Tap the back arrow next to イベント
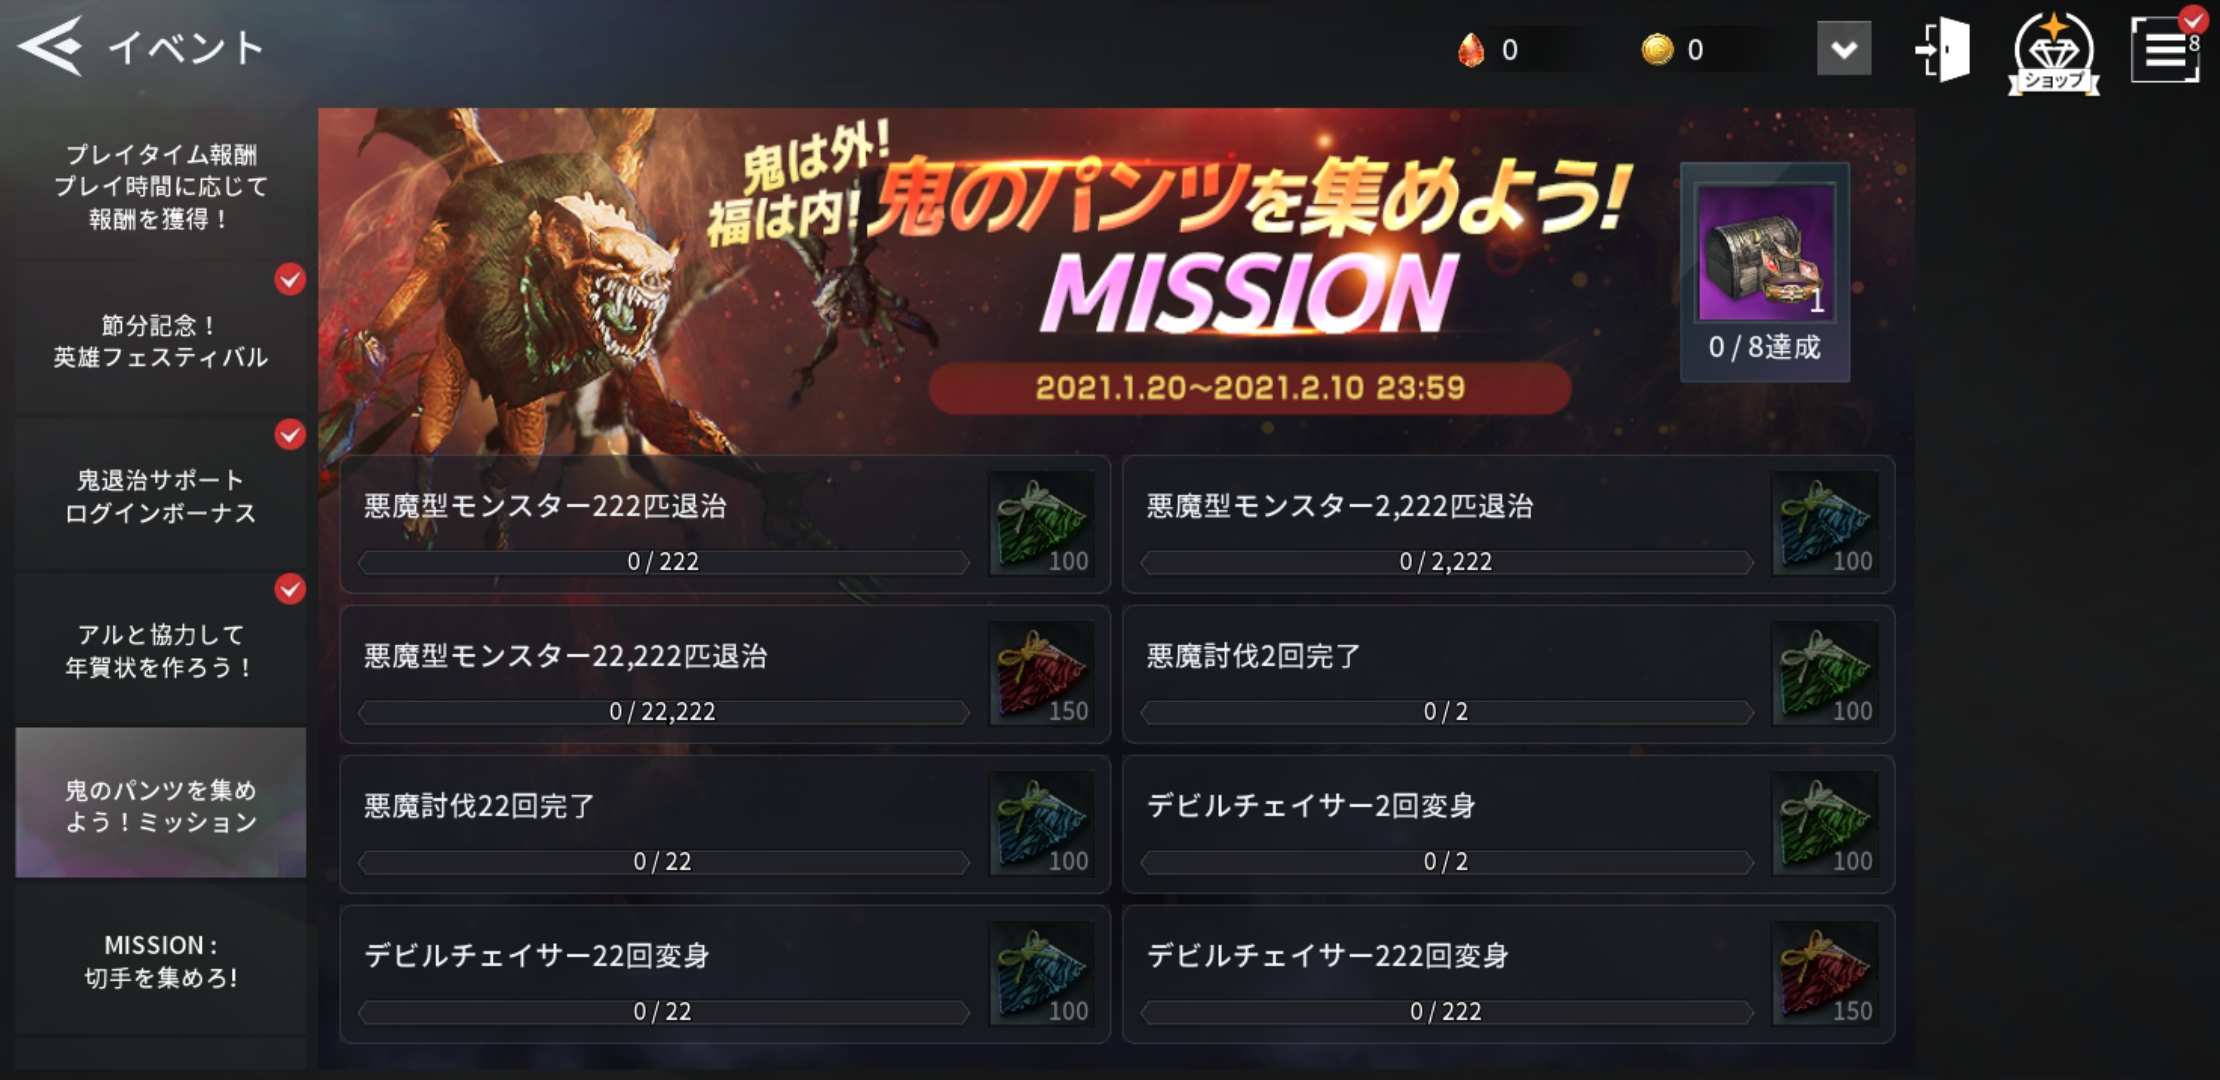 click(x=49, y=46)
